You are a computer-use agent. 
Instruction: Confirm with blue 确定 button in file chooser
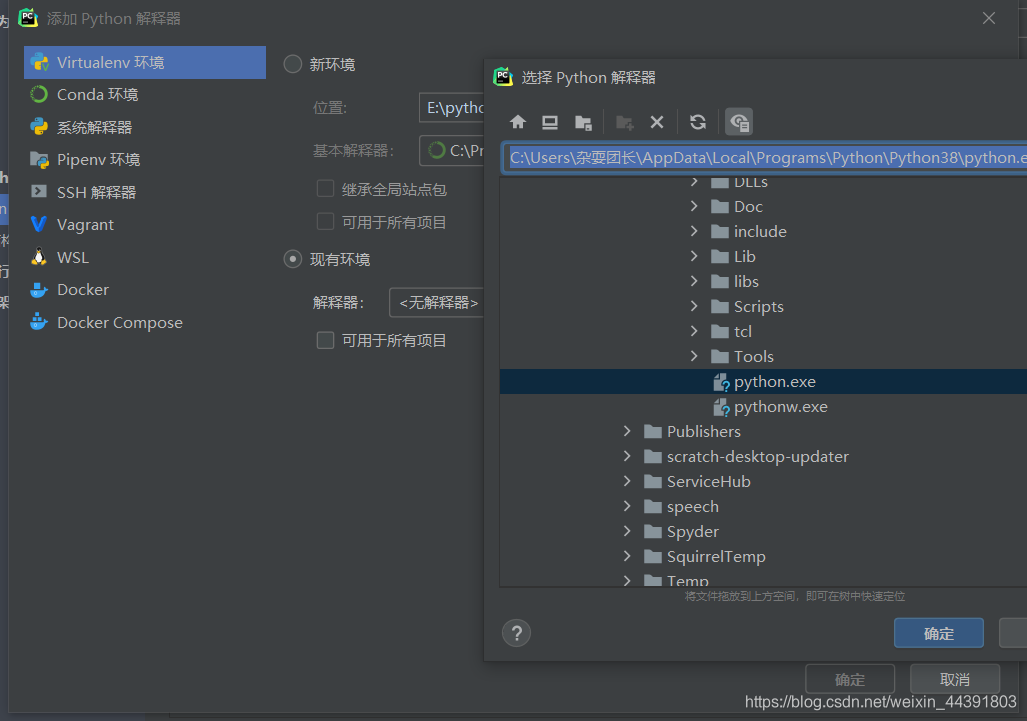pyautogui.click(x=939, y=633)
